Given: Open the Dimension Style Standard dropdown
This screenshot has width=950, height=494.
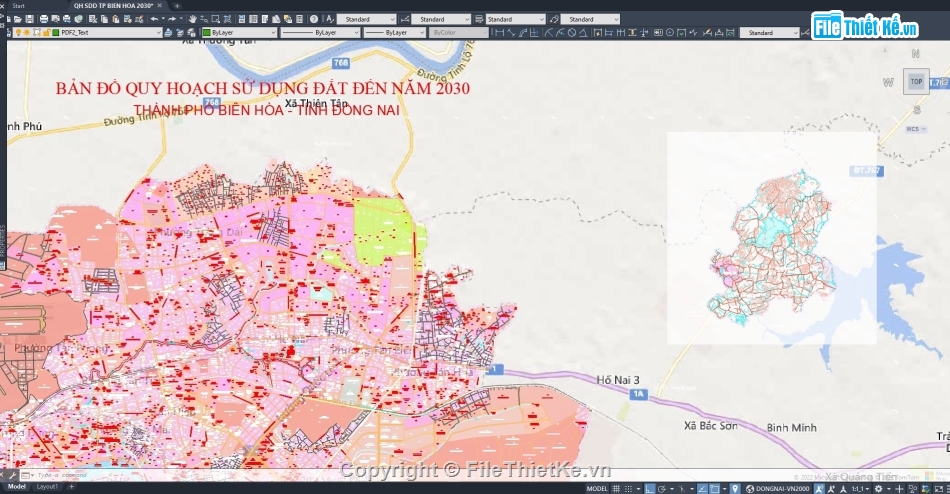Looking at the screenshot, I should (441, 19).
